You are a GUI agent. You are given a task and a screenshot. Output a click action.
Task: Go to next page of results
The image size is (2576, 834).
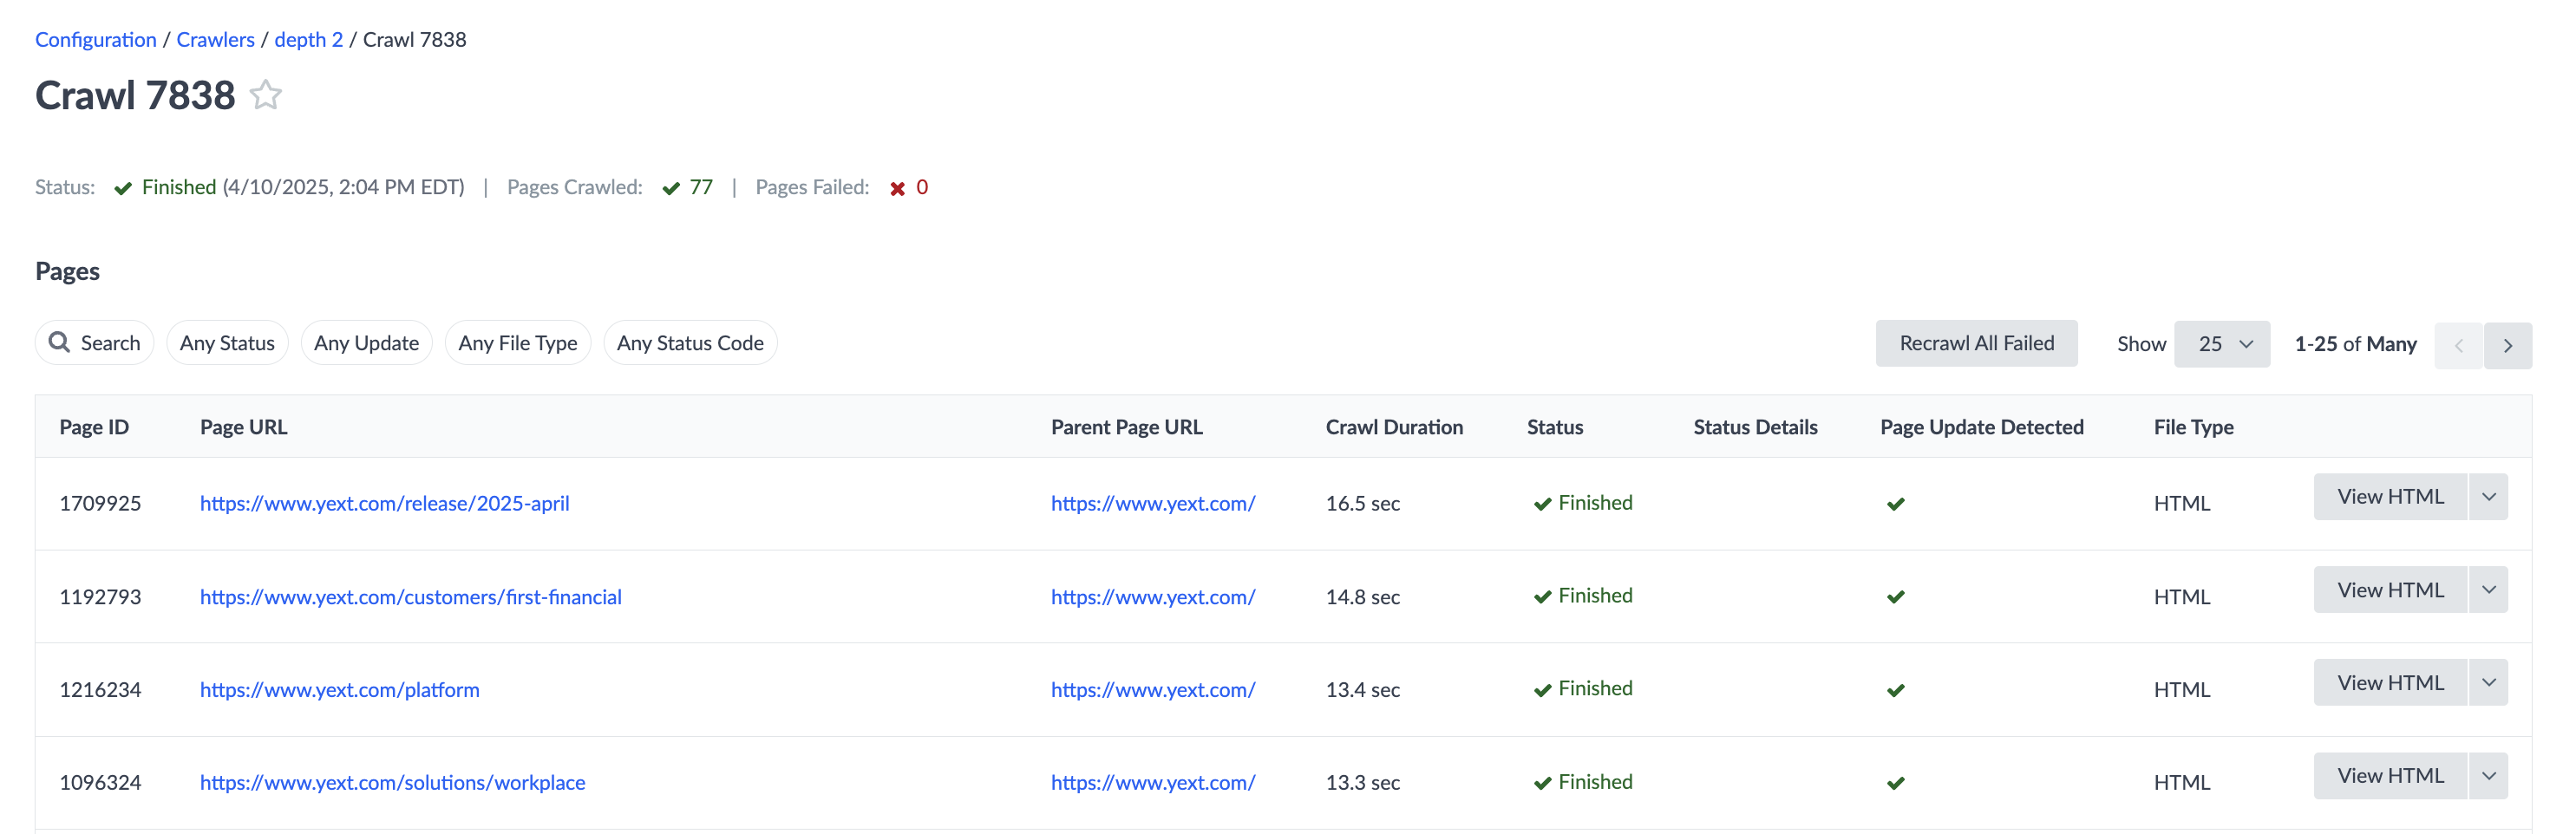(x=2508, y=345)
